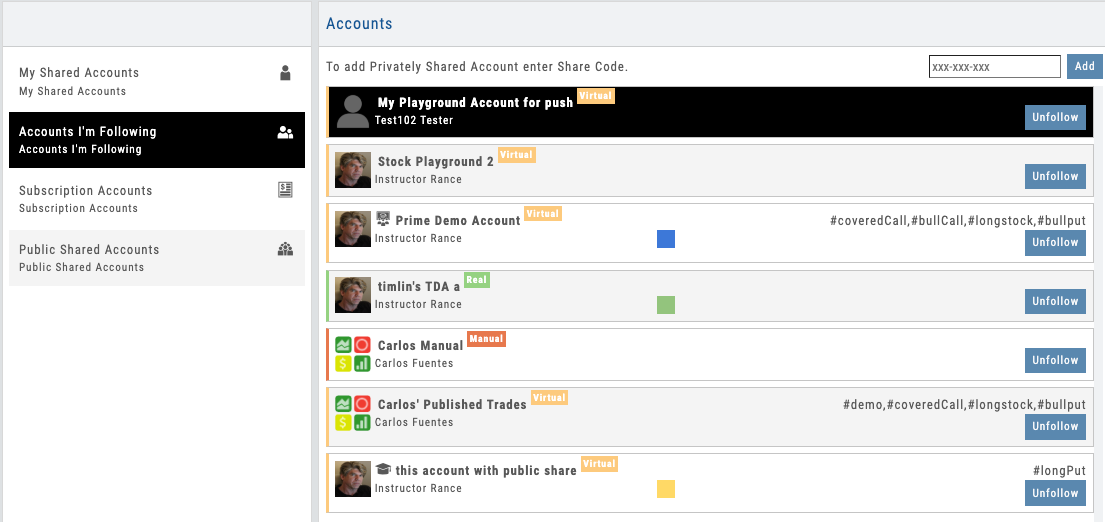
Task: Unfollow My Playground Account for push
Action: [1055, 117]
